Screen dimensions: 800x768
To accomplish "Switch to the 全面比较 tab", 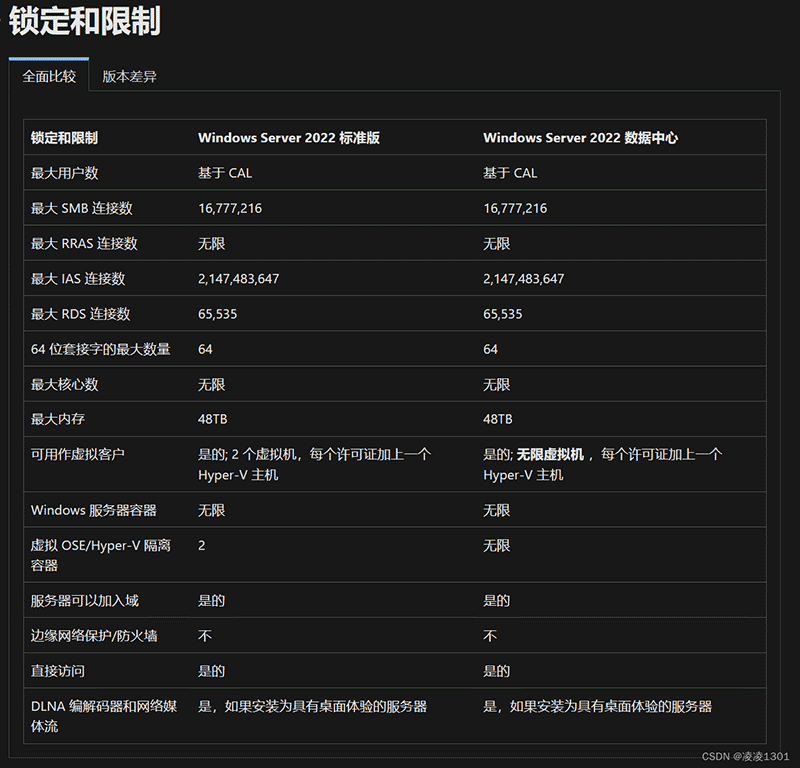I will coord(49,76).
